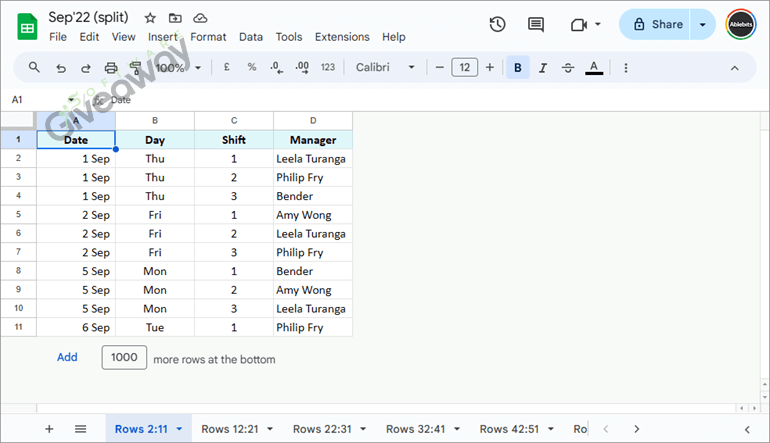Toggle Bold formatting
The width and height of the screenshot is (770, 443).
518,68
